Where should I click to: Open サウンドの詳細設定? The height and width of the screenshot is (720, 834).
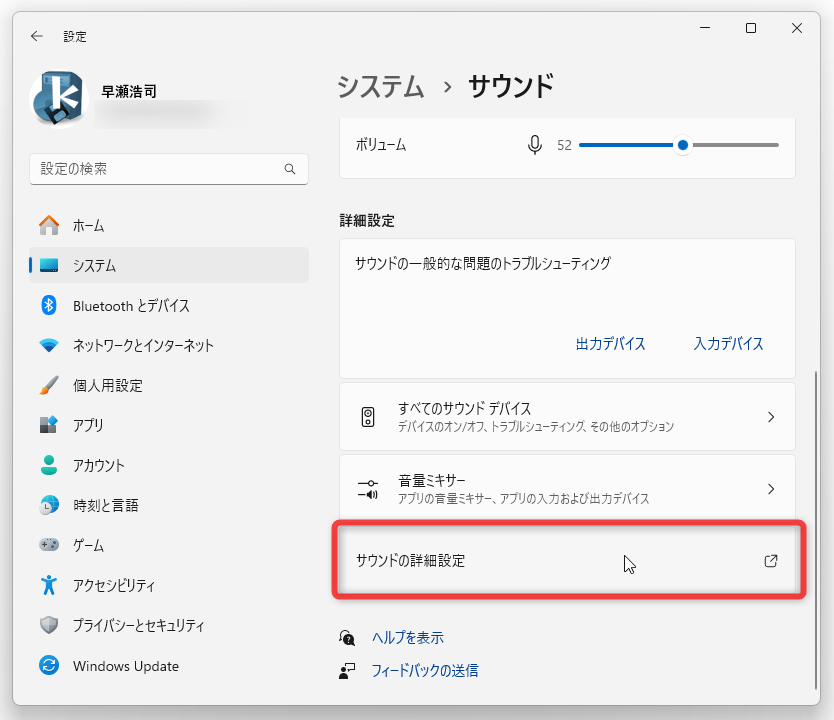click(x=567, y=560)
